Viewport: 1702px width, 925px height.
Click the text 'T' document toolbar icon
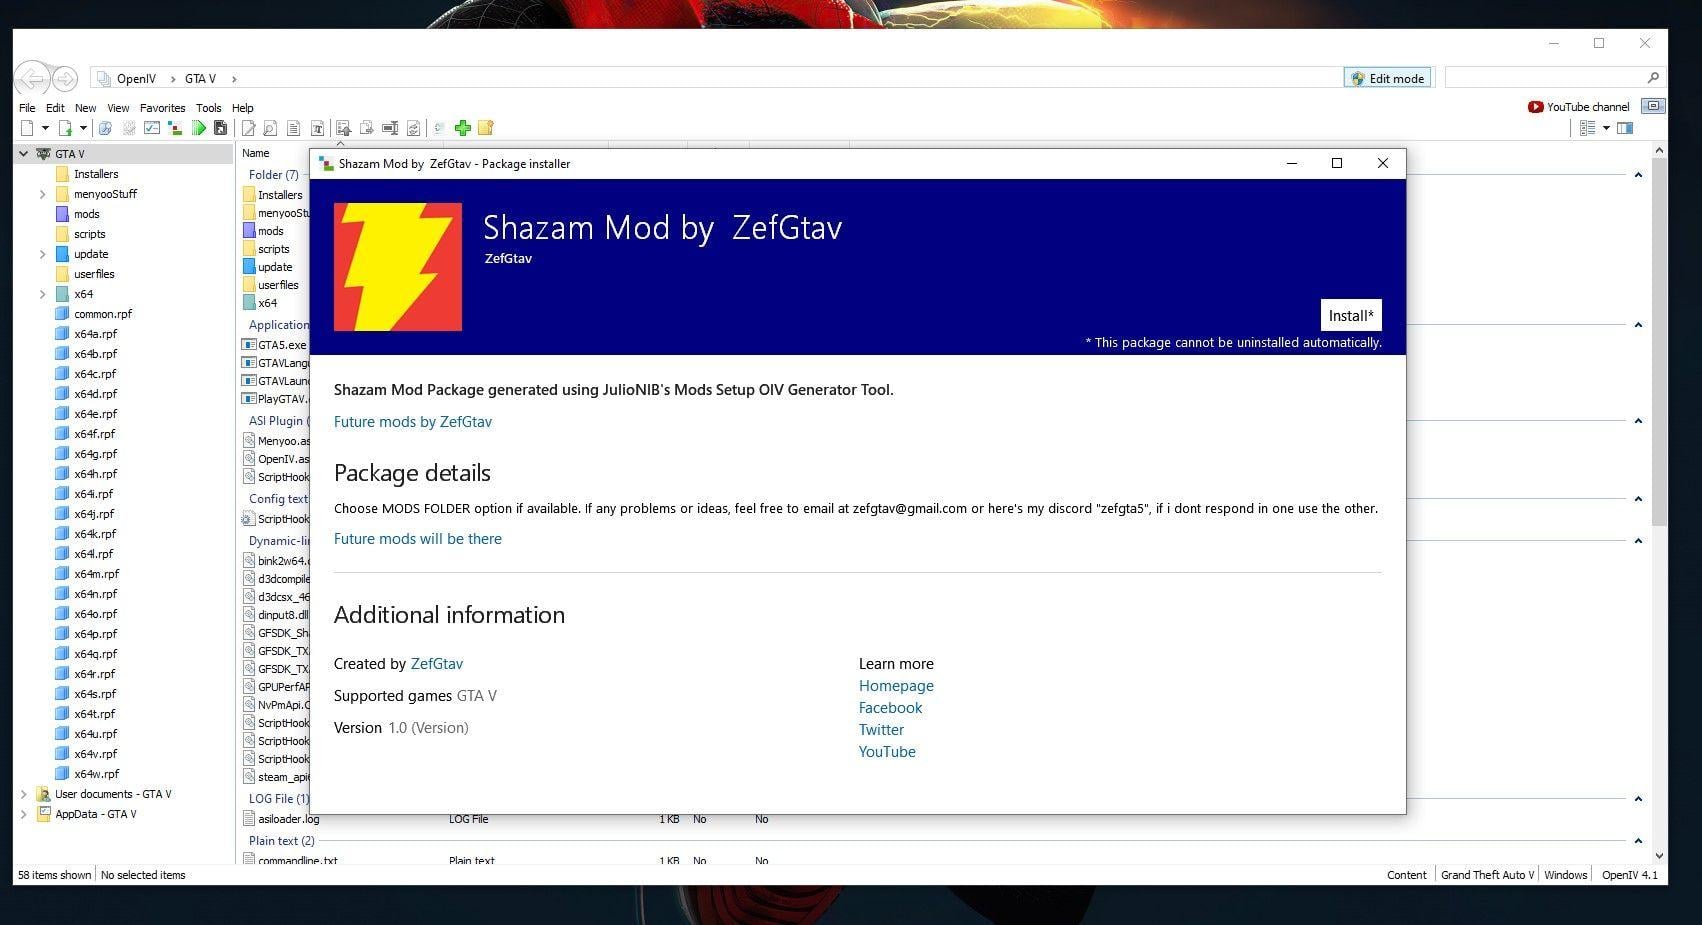[x=317, y=128]
